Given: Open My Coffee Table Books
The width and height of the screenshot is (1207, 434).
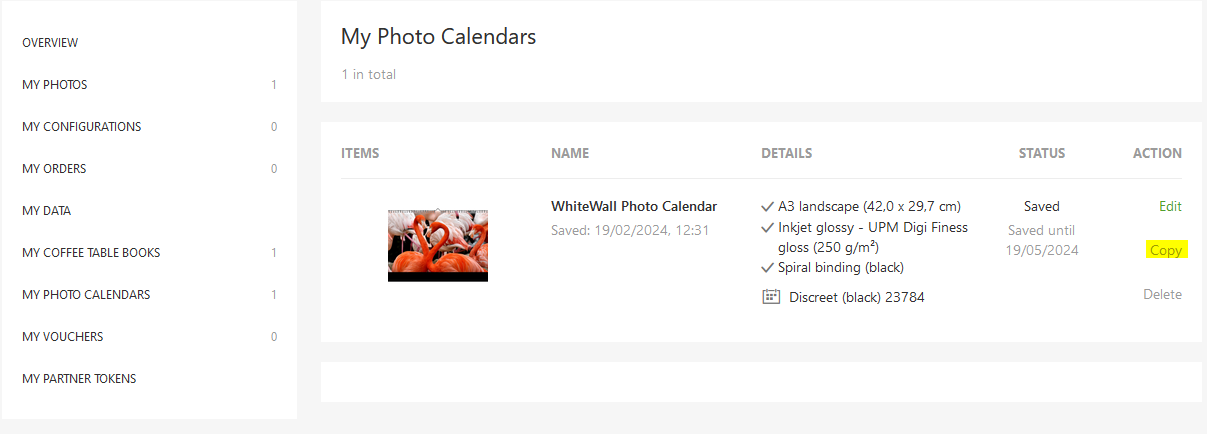Looking at the screenshot, I should pos(91,253).
